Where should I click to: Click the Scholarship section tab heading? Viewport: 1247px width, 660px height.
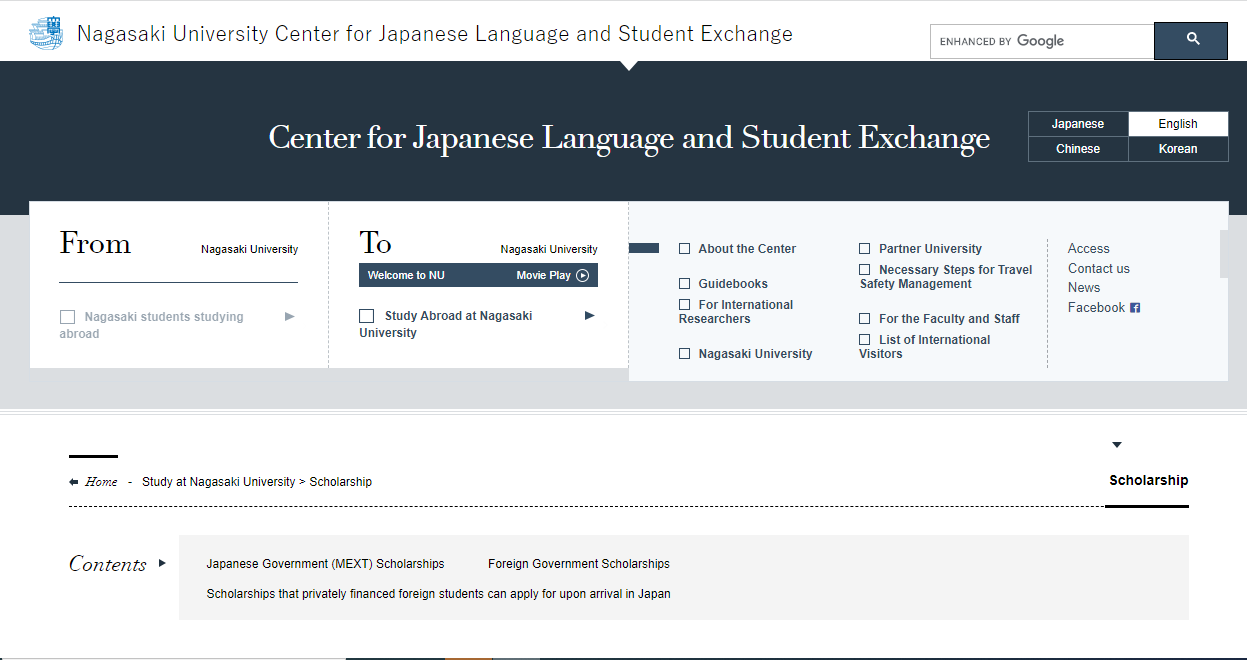[1149, 481]
